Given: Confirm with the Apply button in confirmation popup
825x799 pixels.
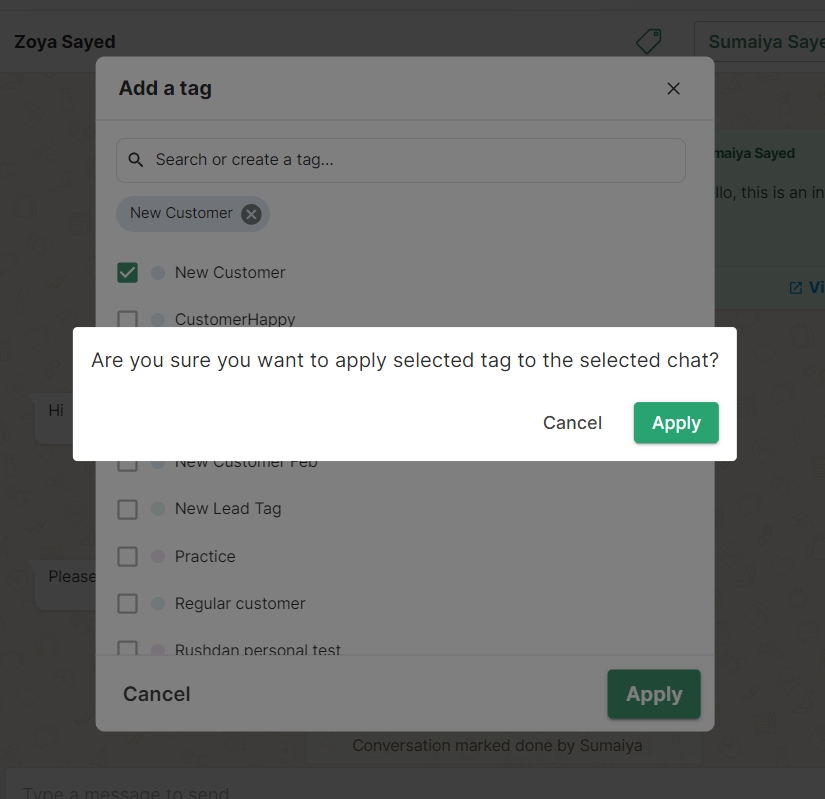Looking at the screenshot, I should point(676,423).
